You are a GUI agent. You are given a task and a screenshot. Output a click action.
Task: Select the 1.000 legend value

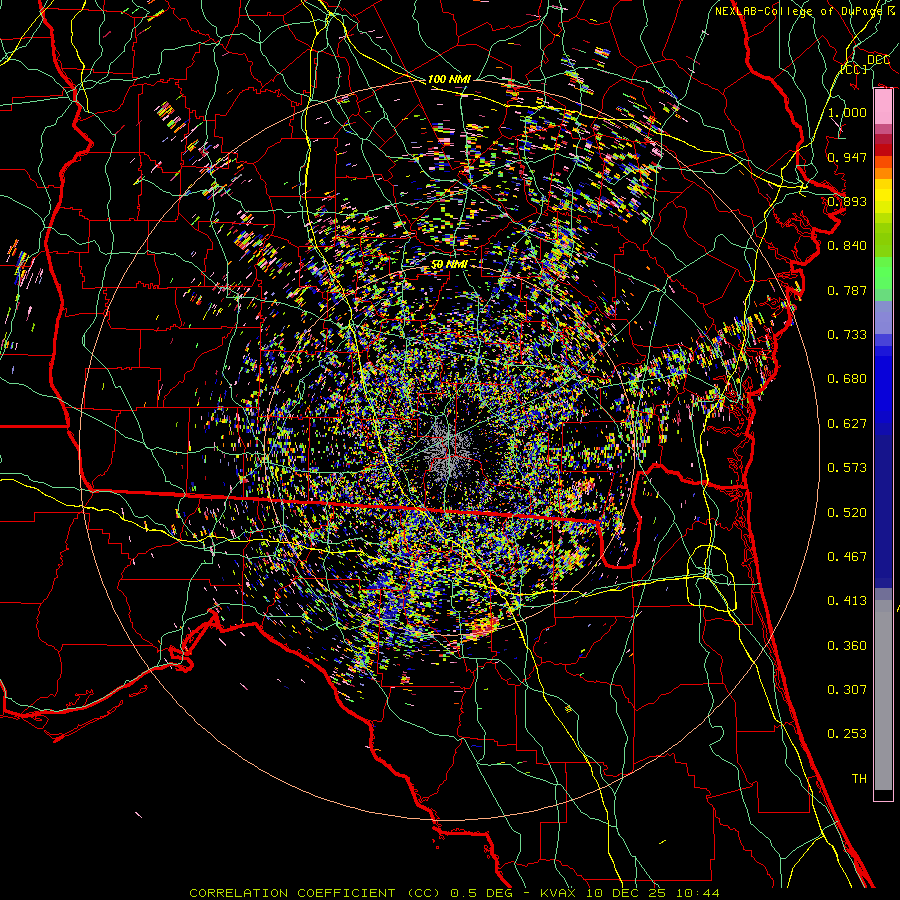[847, 112]
